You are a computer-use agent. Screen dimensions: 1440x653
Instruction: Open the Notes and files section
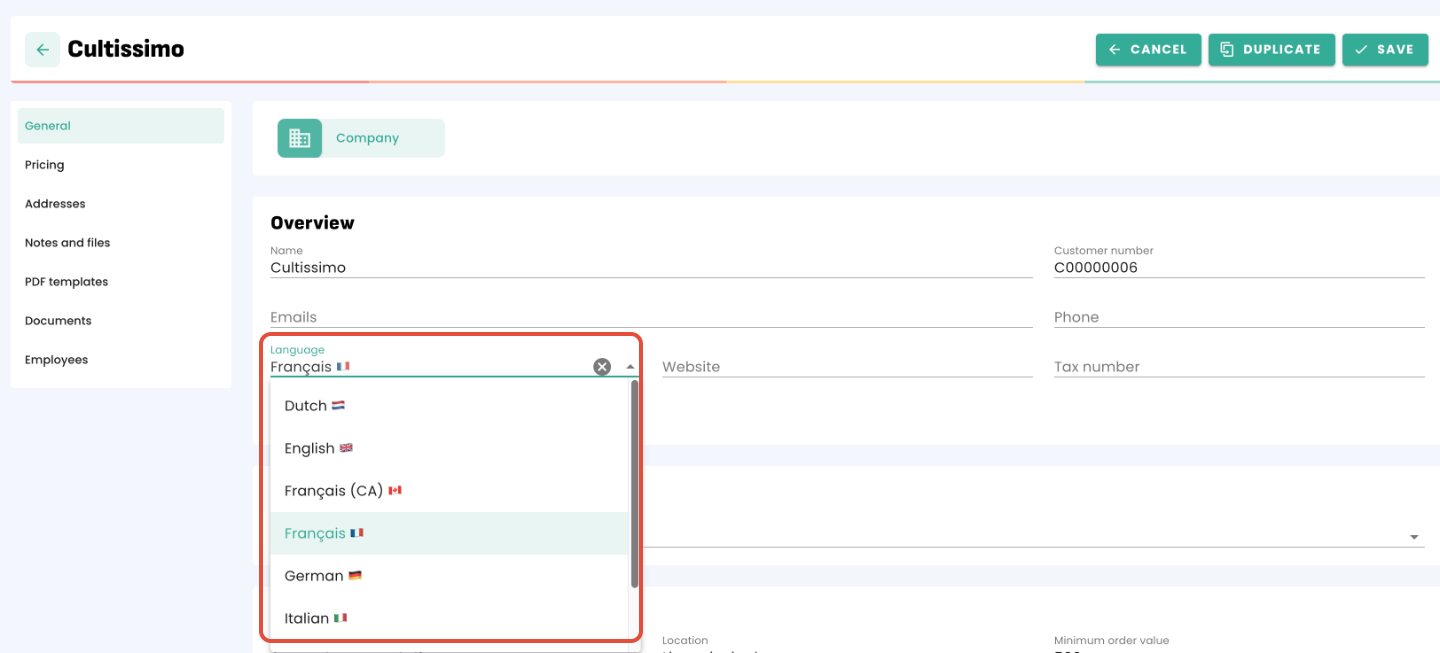tap(67, 242)
